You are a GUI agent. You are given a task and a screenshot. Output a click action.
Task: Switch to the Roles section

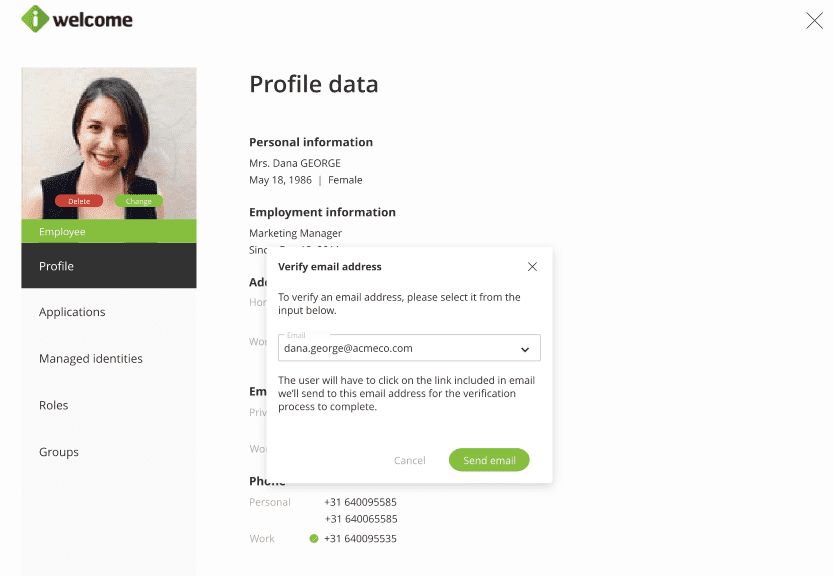point(54,405)
